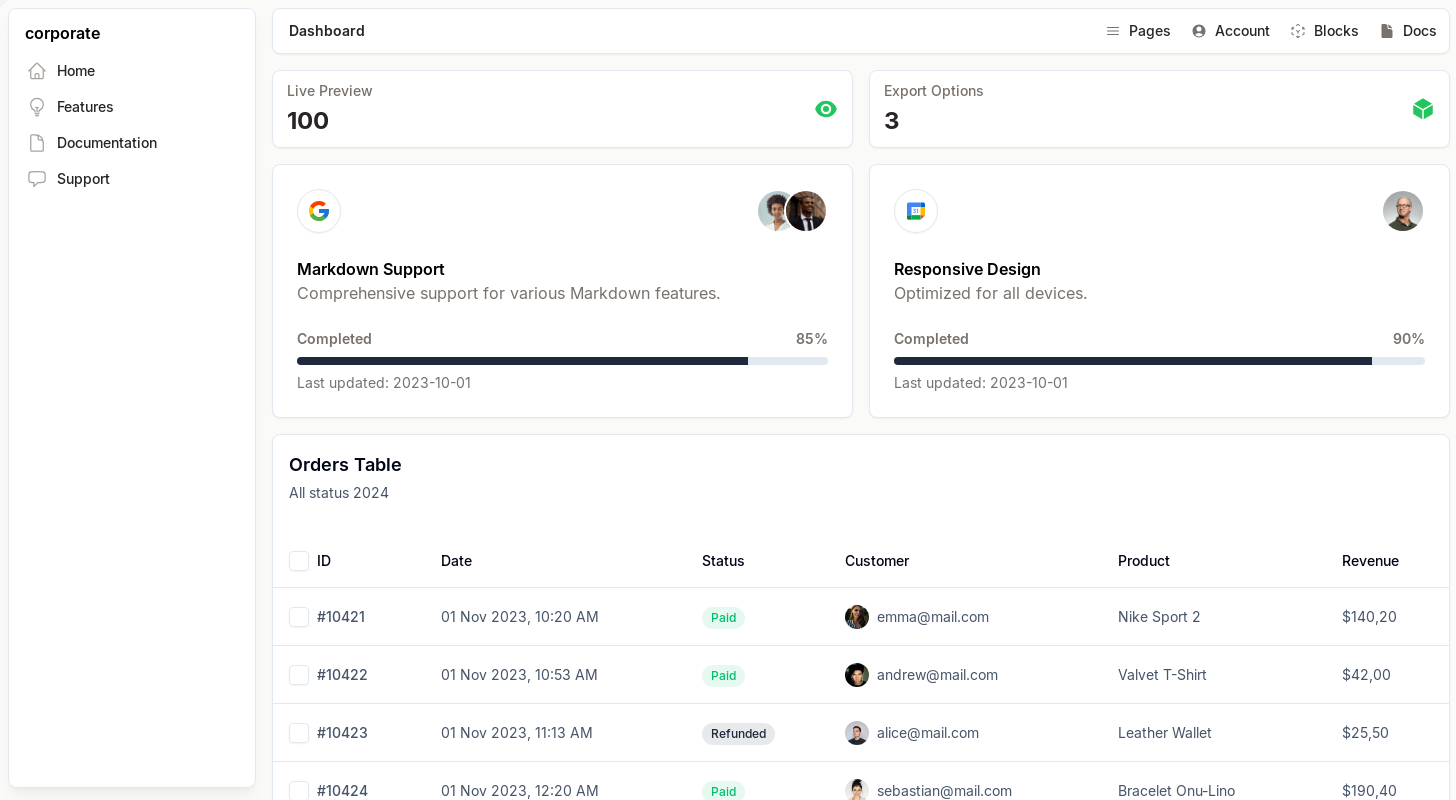This screenshot has height=800, width=1456.
Task: Click the green cube Export Options icon
Action: click(x=1422, y=109)
